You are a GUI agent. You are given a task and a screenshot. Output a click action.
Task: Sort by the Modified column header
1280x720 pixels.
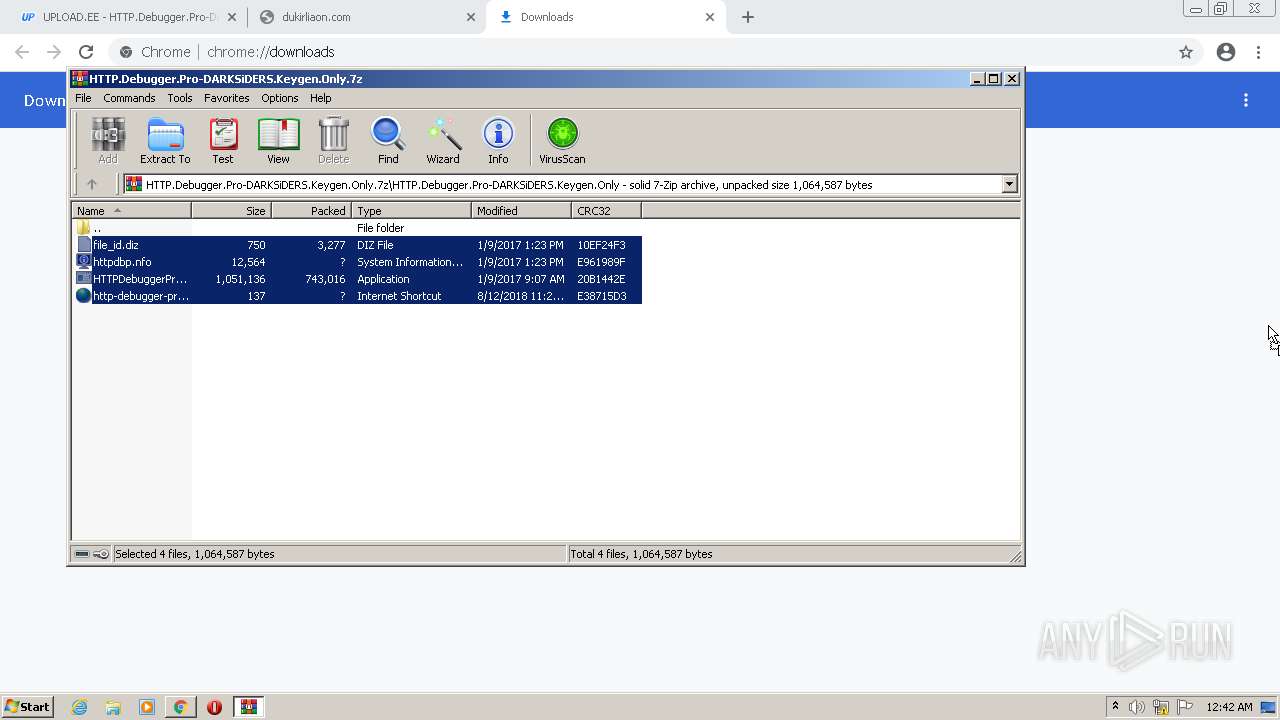point(521,210)
